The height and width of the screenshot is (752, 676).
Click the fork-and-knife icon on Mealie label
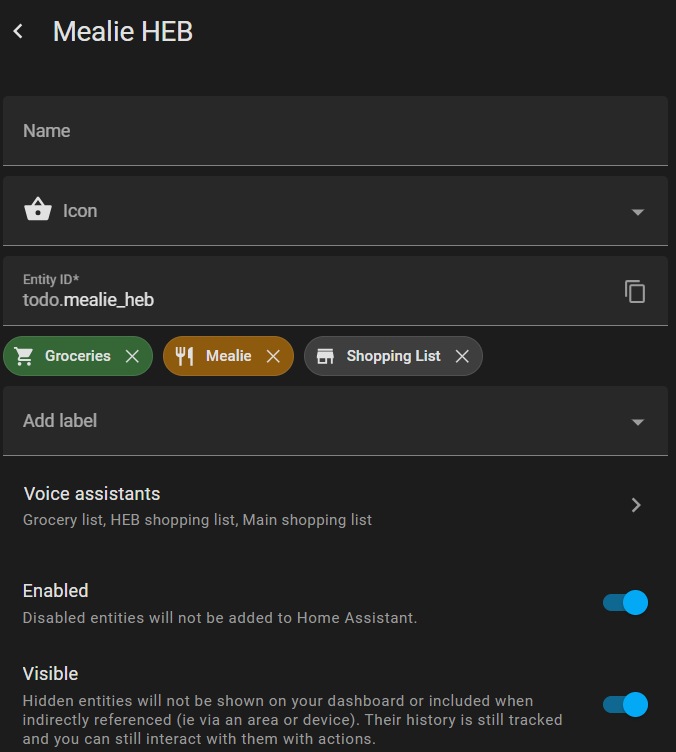coord(185,356)
